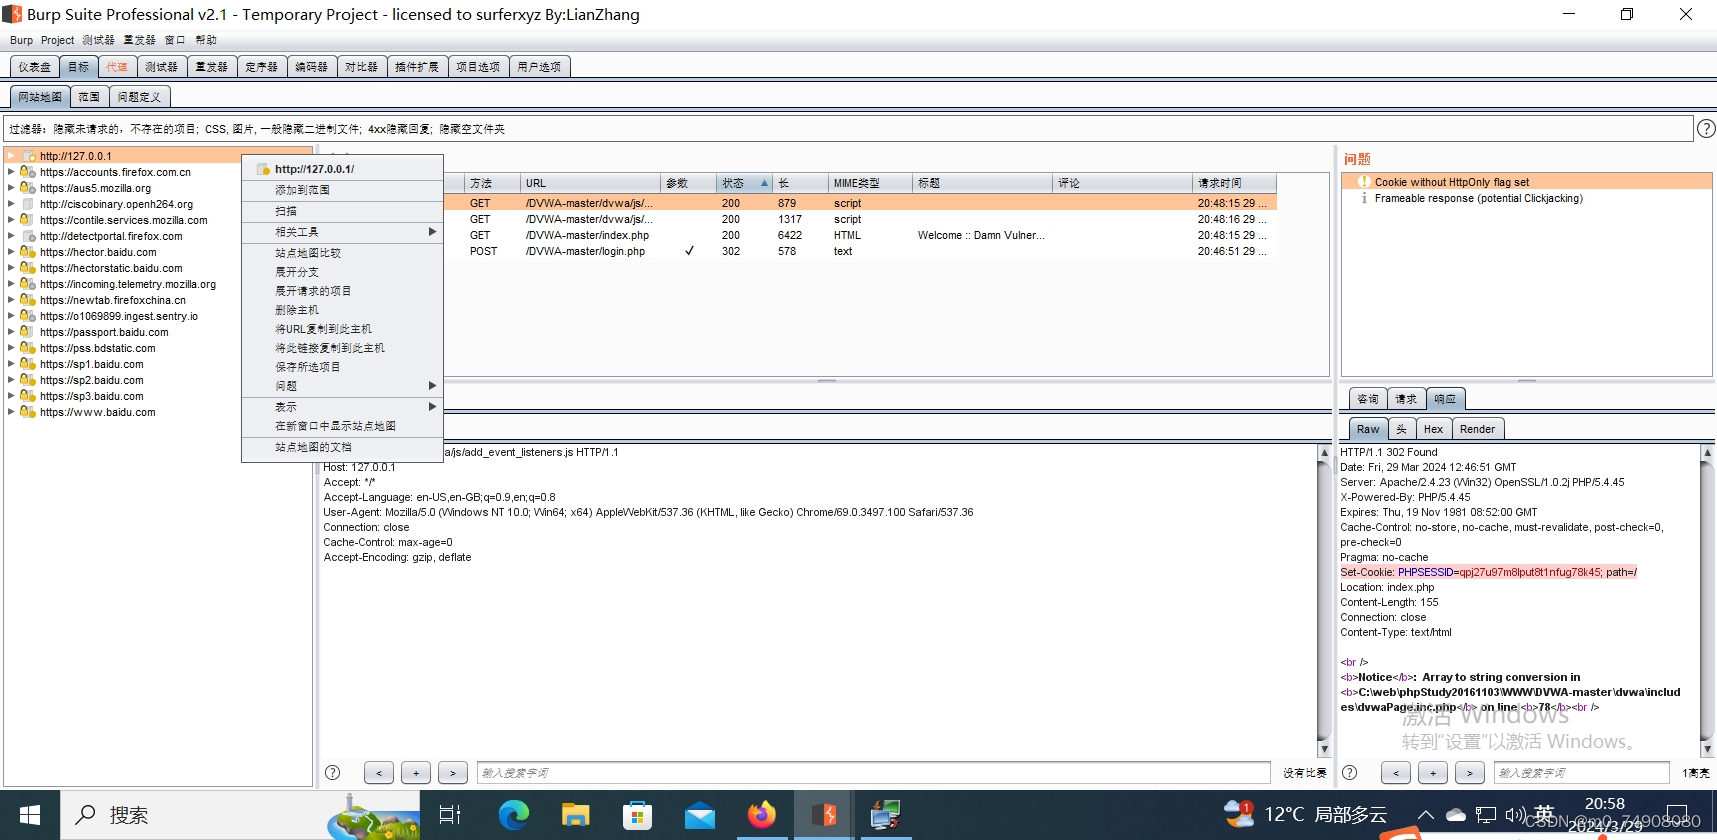This screenshot has height=840, width=1717.
Task: Click the speaker volume tray icon
Action: click(1515, 815)
